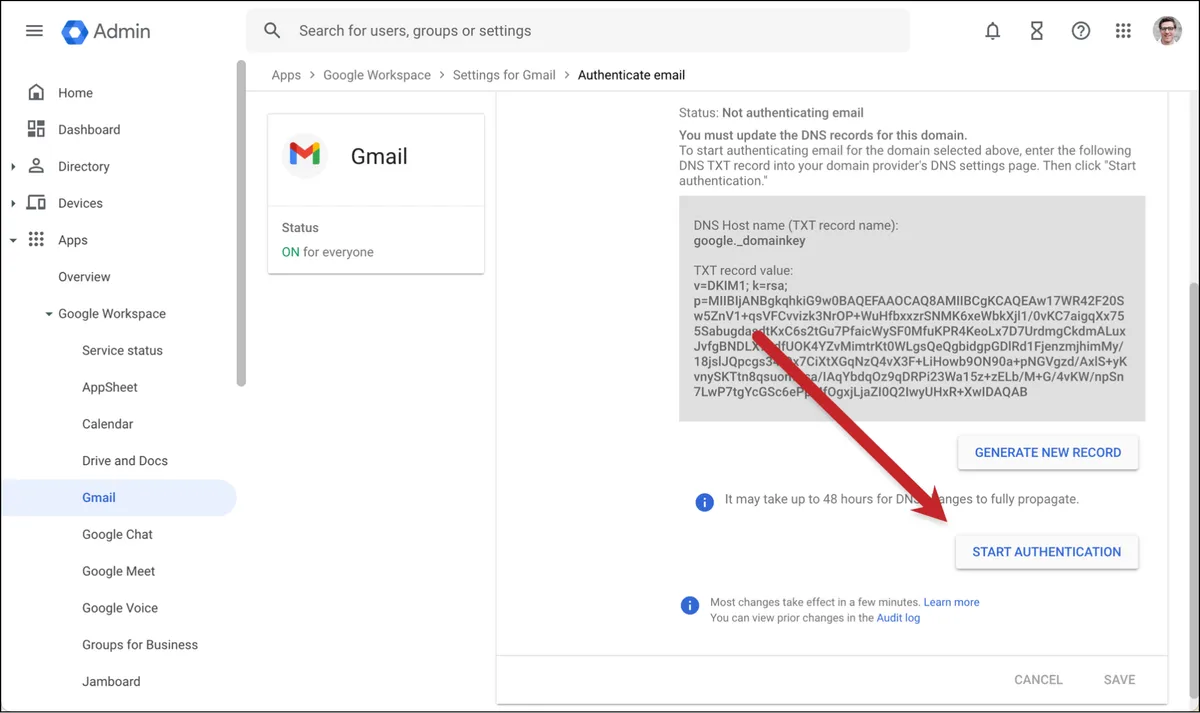1200x713 pixels.
Task: Open the tasks hourglass icon
Action: point(1036,31)
